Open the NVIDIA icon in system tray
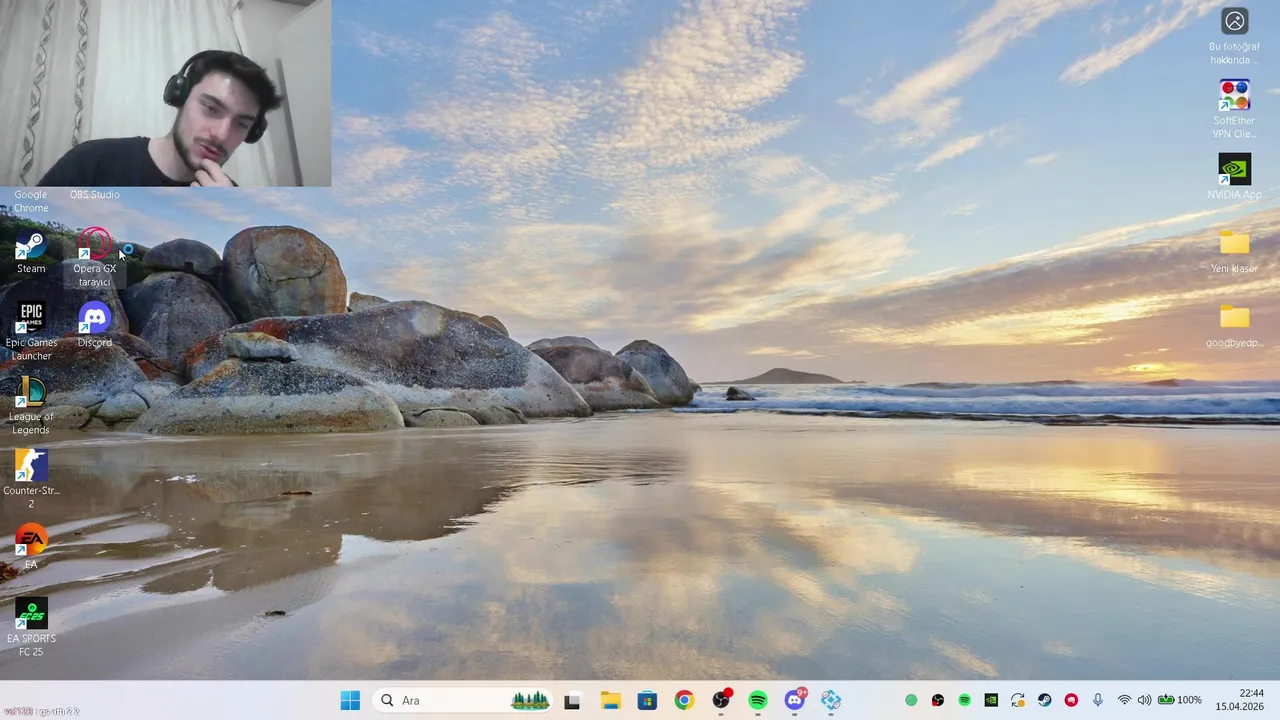1280x720 pixels. coord(991,700)
